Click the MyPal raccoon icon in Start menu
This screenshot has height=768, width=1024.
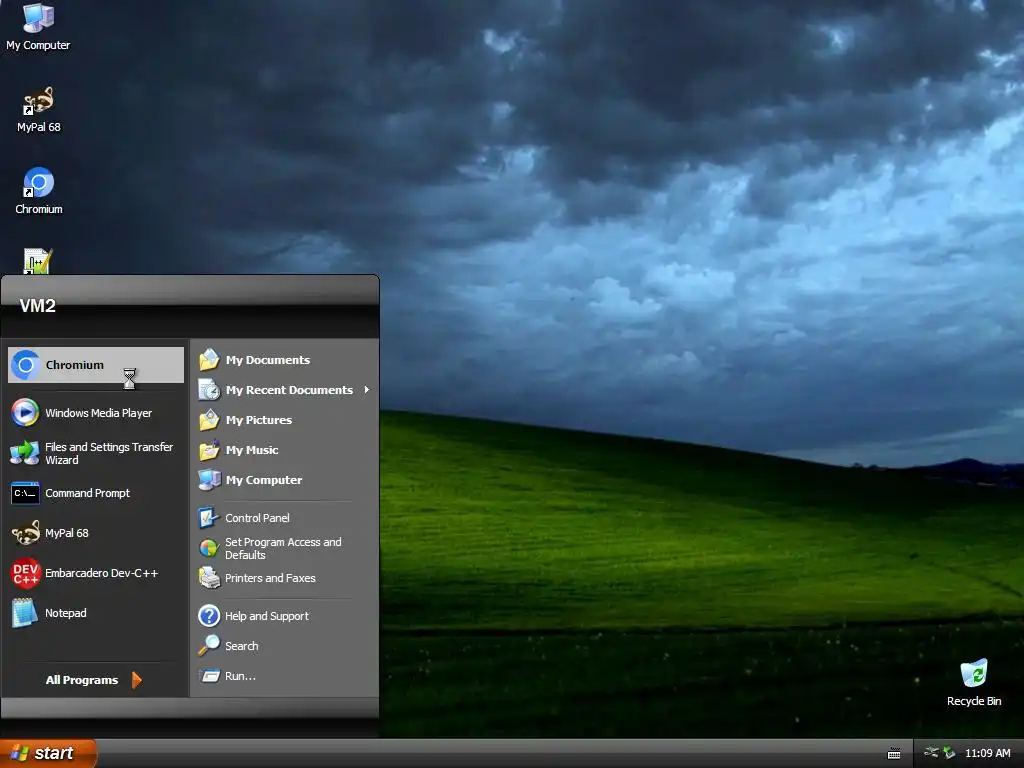tap(26, 533)
